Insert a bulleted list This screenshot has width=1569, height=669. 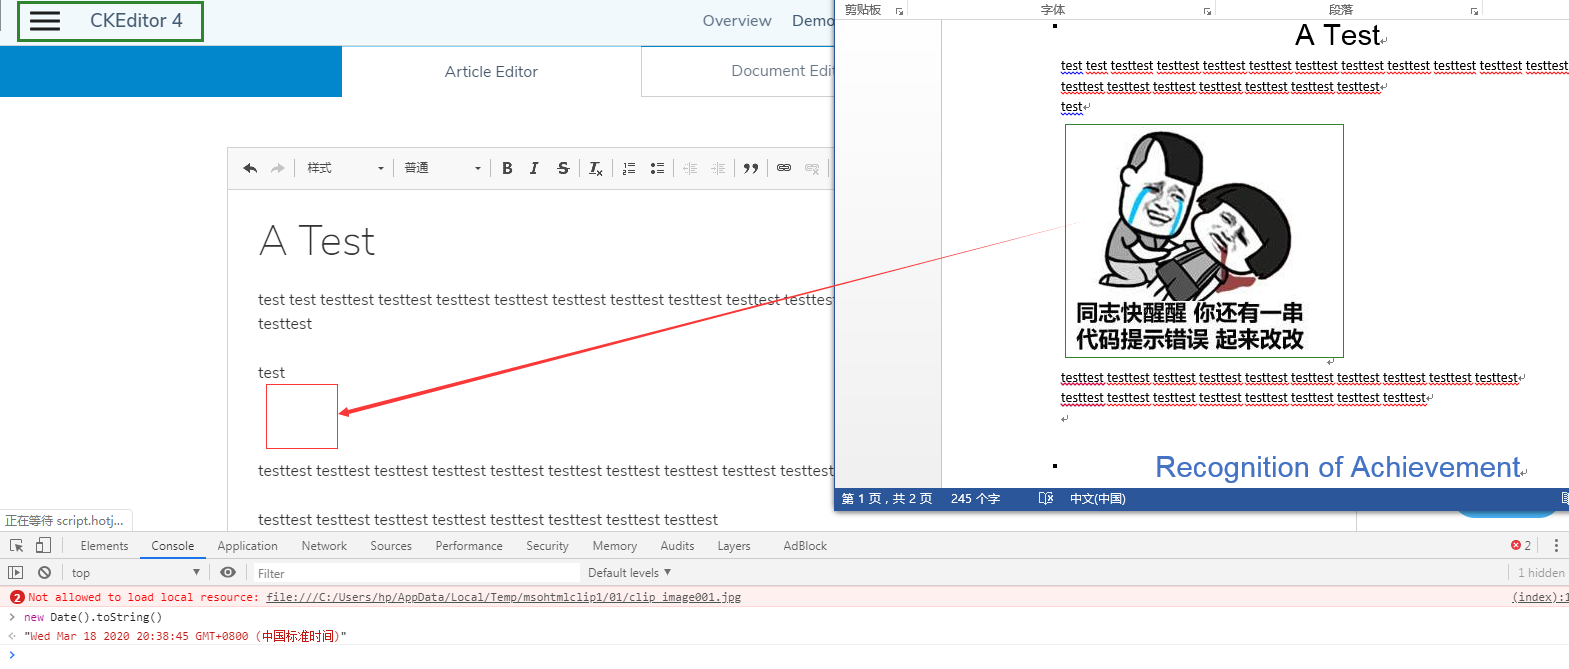(657, 168)
